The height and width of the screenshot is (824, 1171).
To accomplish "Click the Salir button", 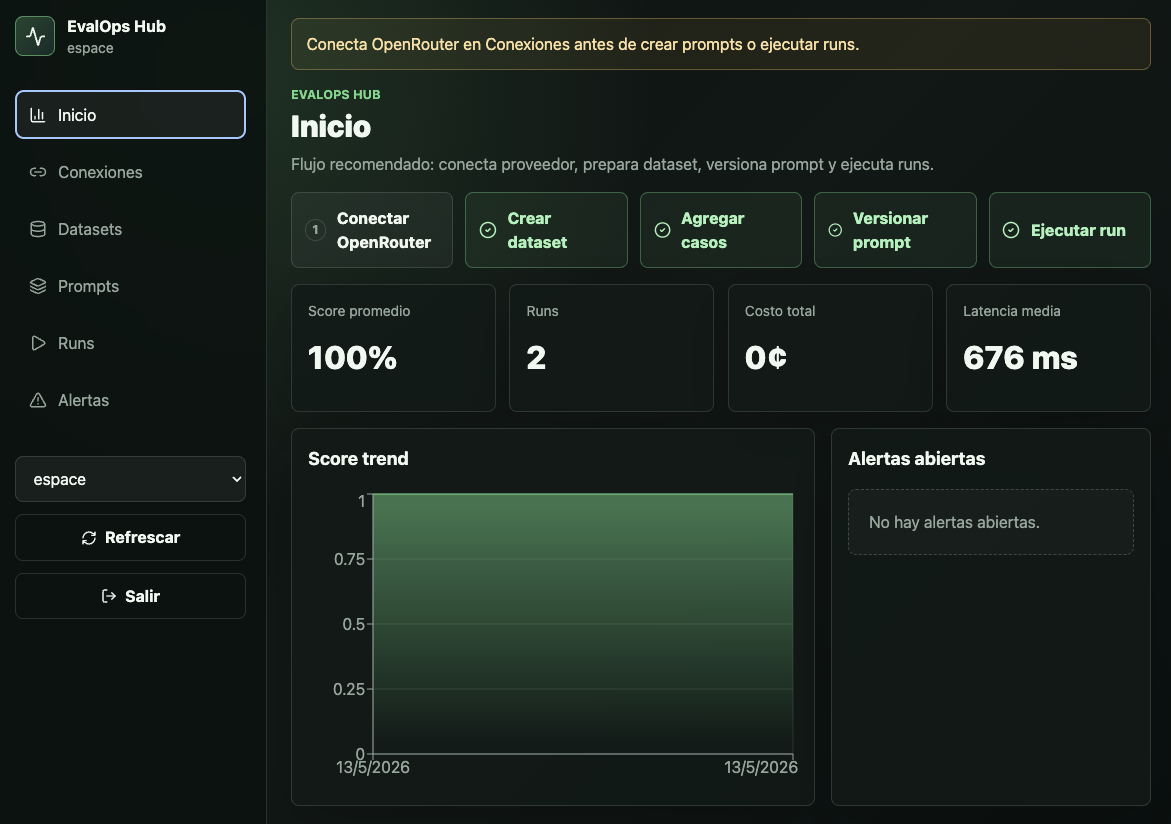I will point(130,596).
